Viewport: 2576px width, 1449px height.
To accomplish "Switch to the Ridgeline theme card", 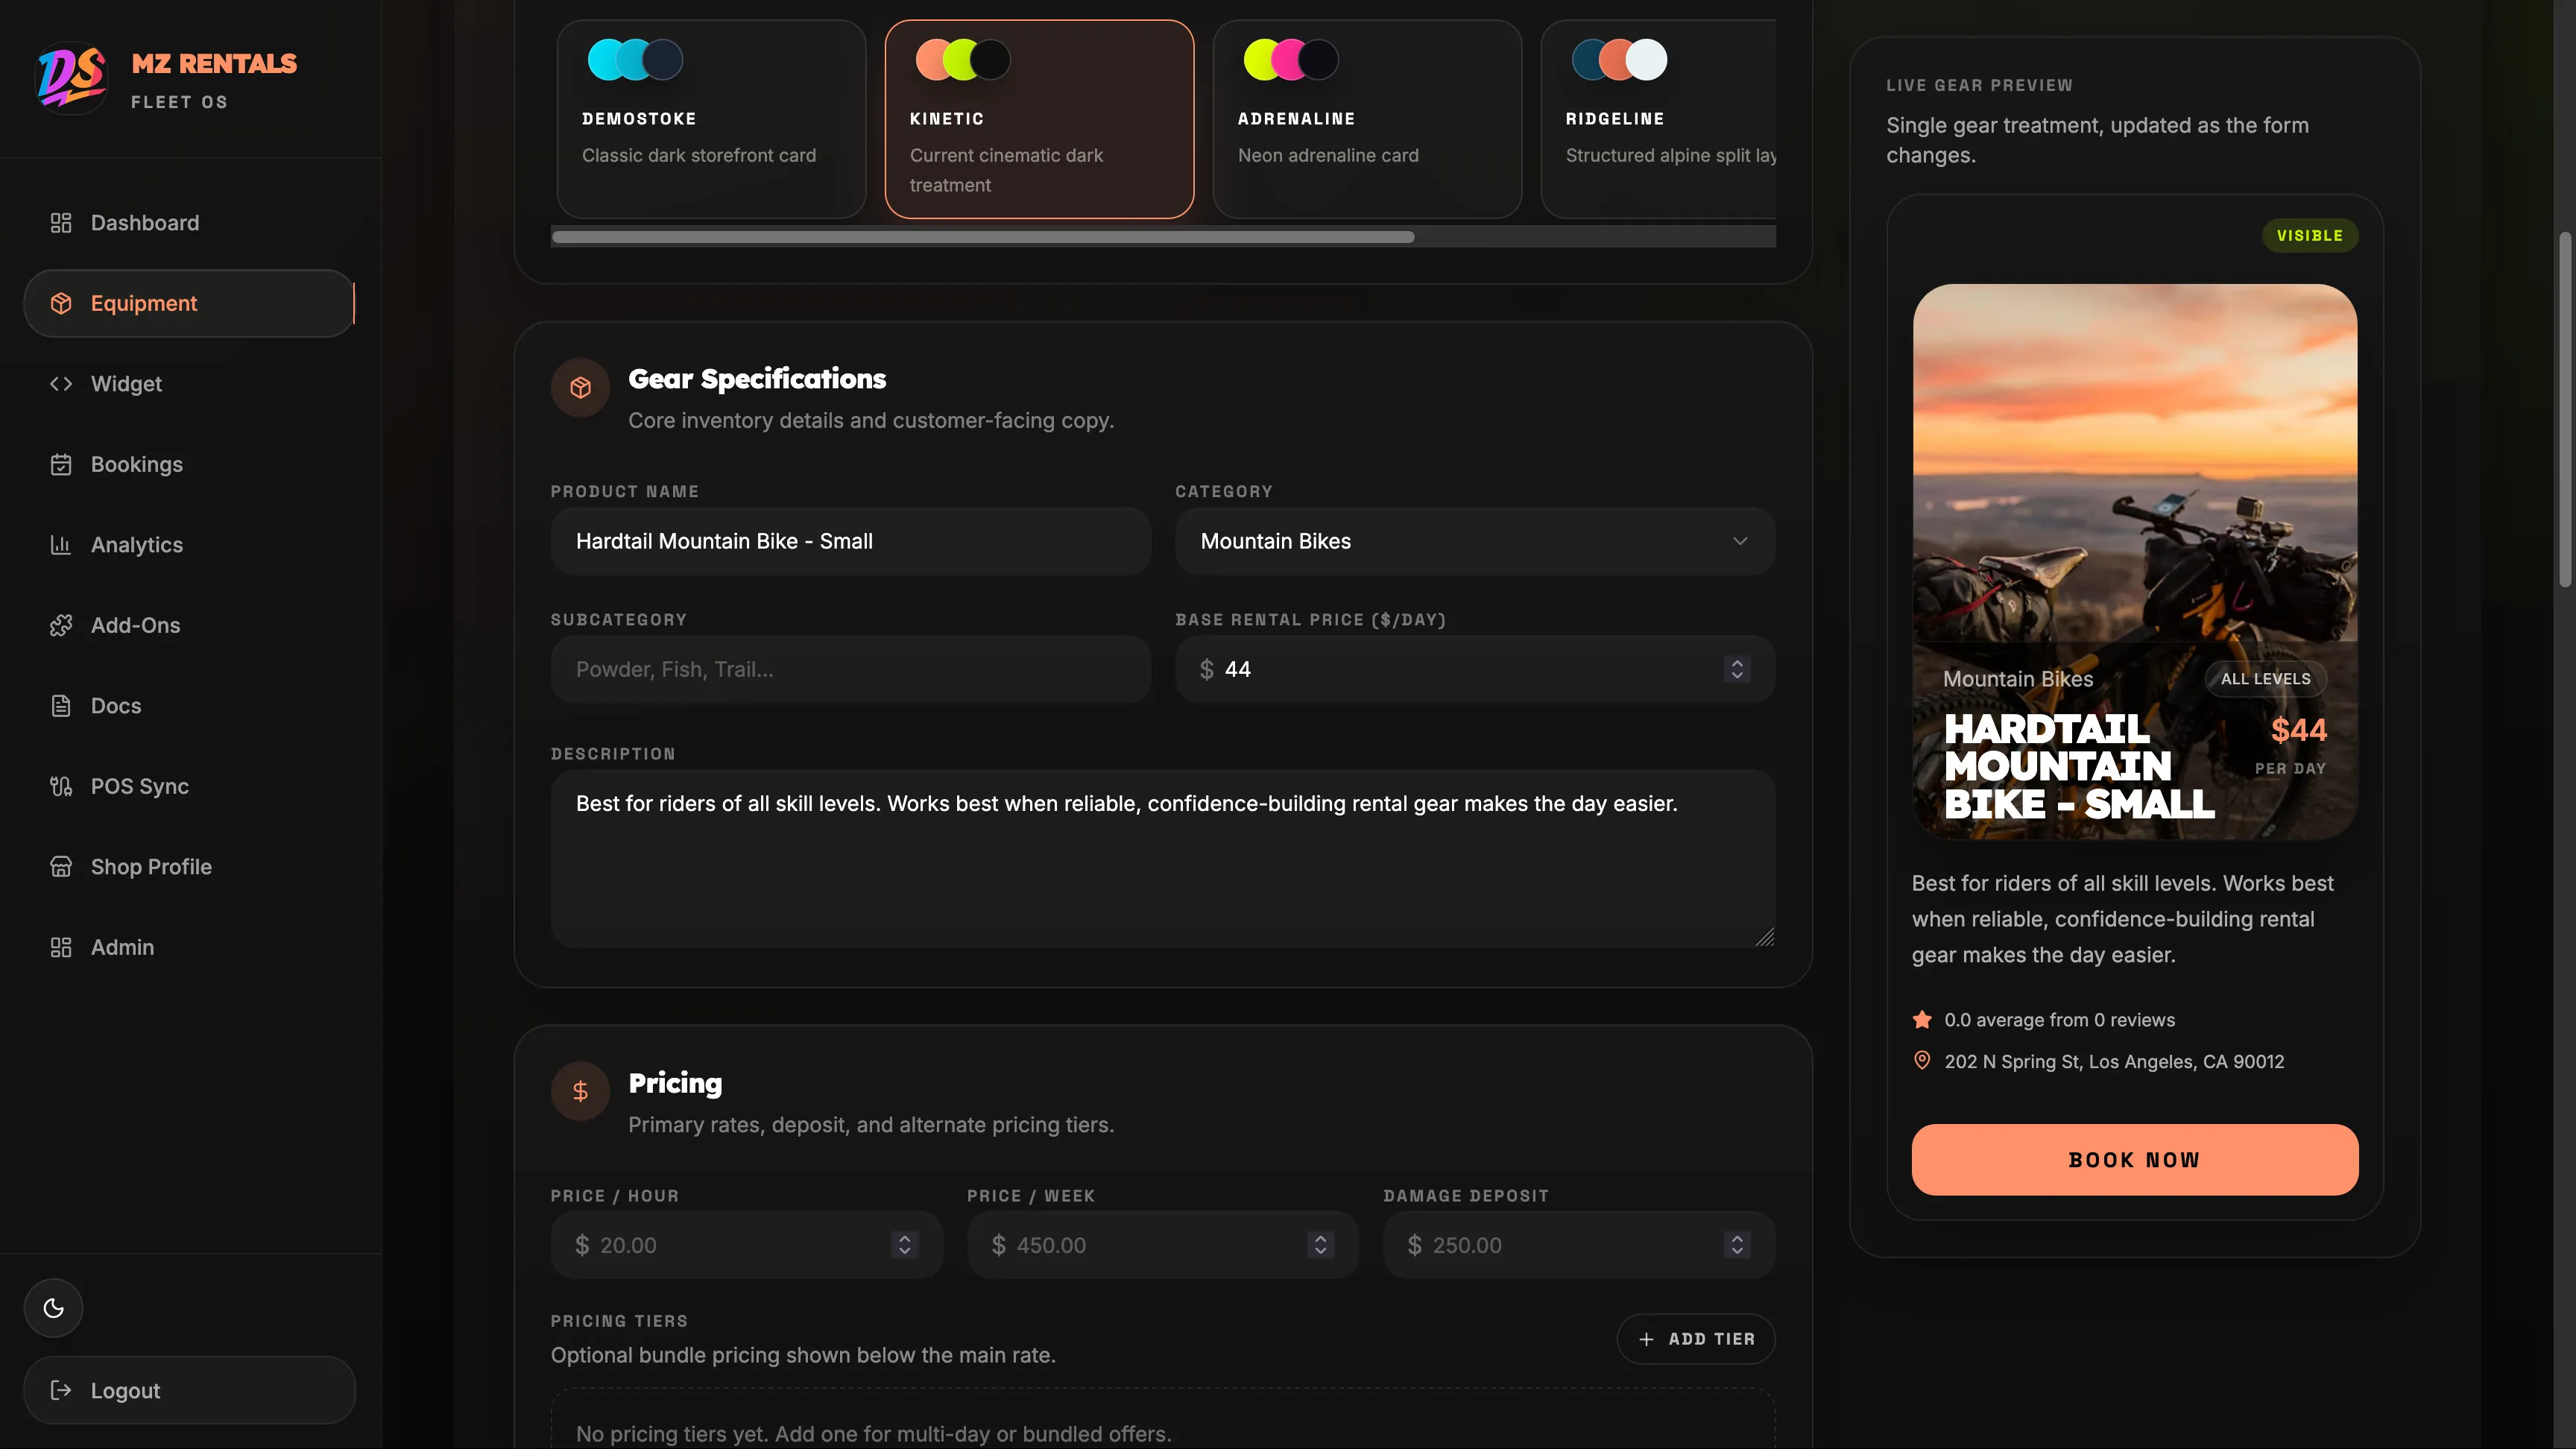I will pos(1660,118).
